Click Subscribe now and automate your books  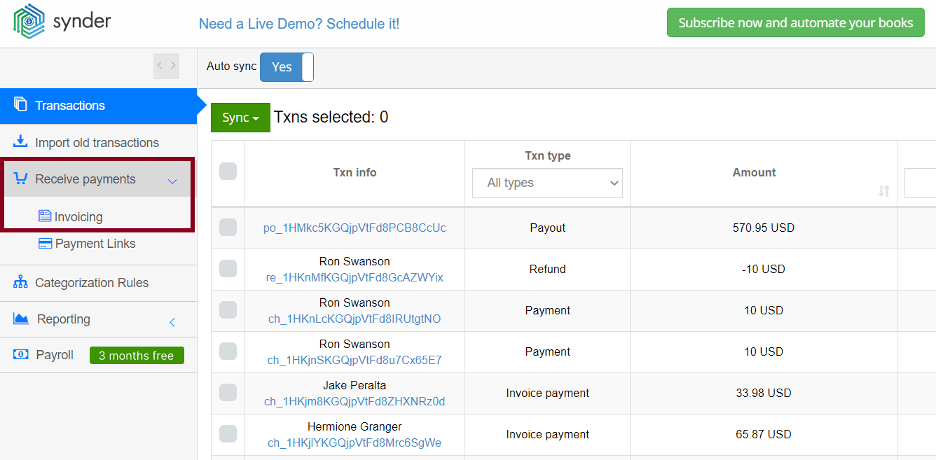[x=796, y=23]
